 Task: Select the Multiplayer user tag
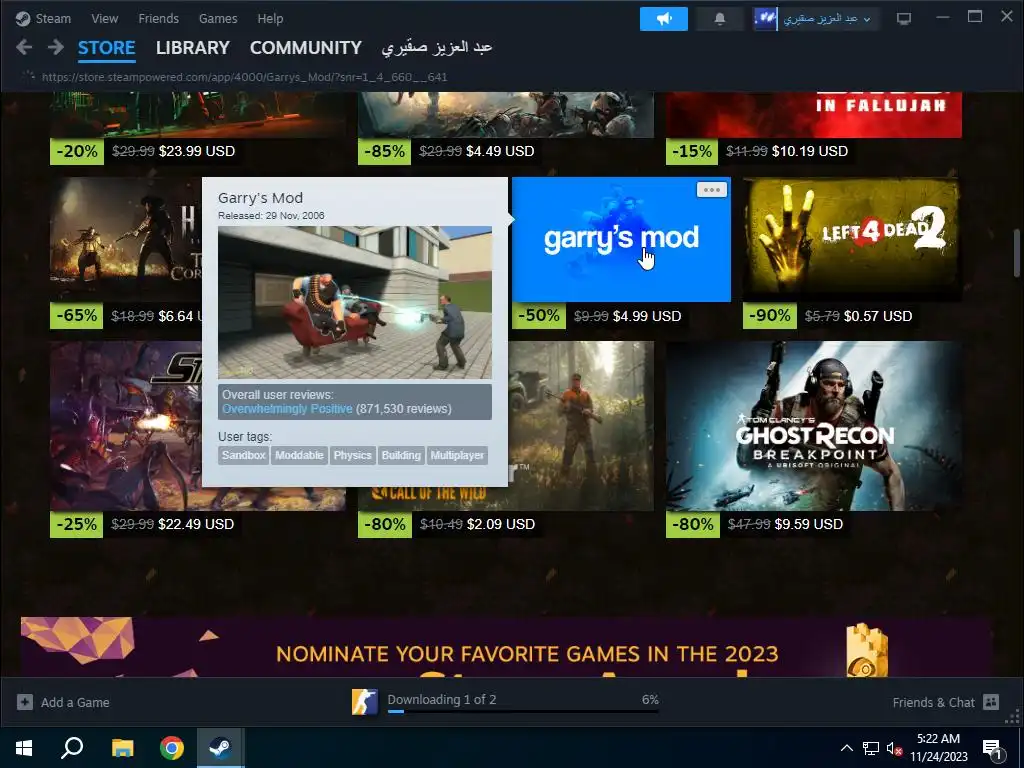[457, 455]
